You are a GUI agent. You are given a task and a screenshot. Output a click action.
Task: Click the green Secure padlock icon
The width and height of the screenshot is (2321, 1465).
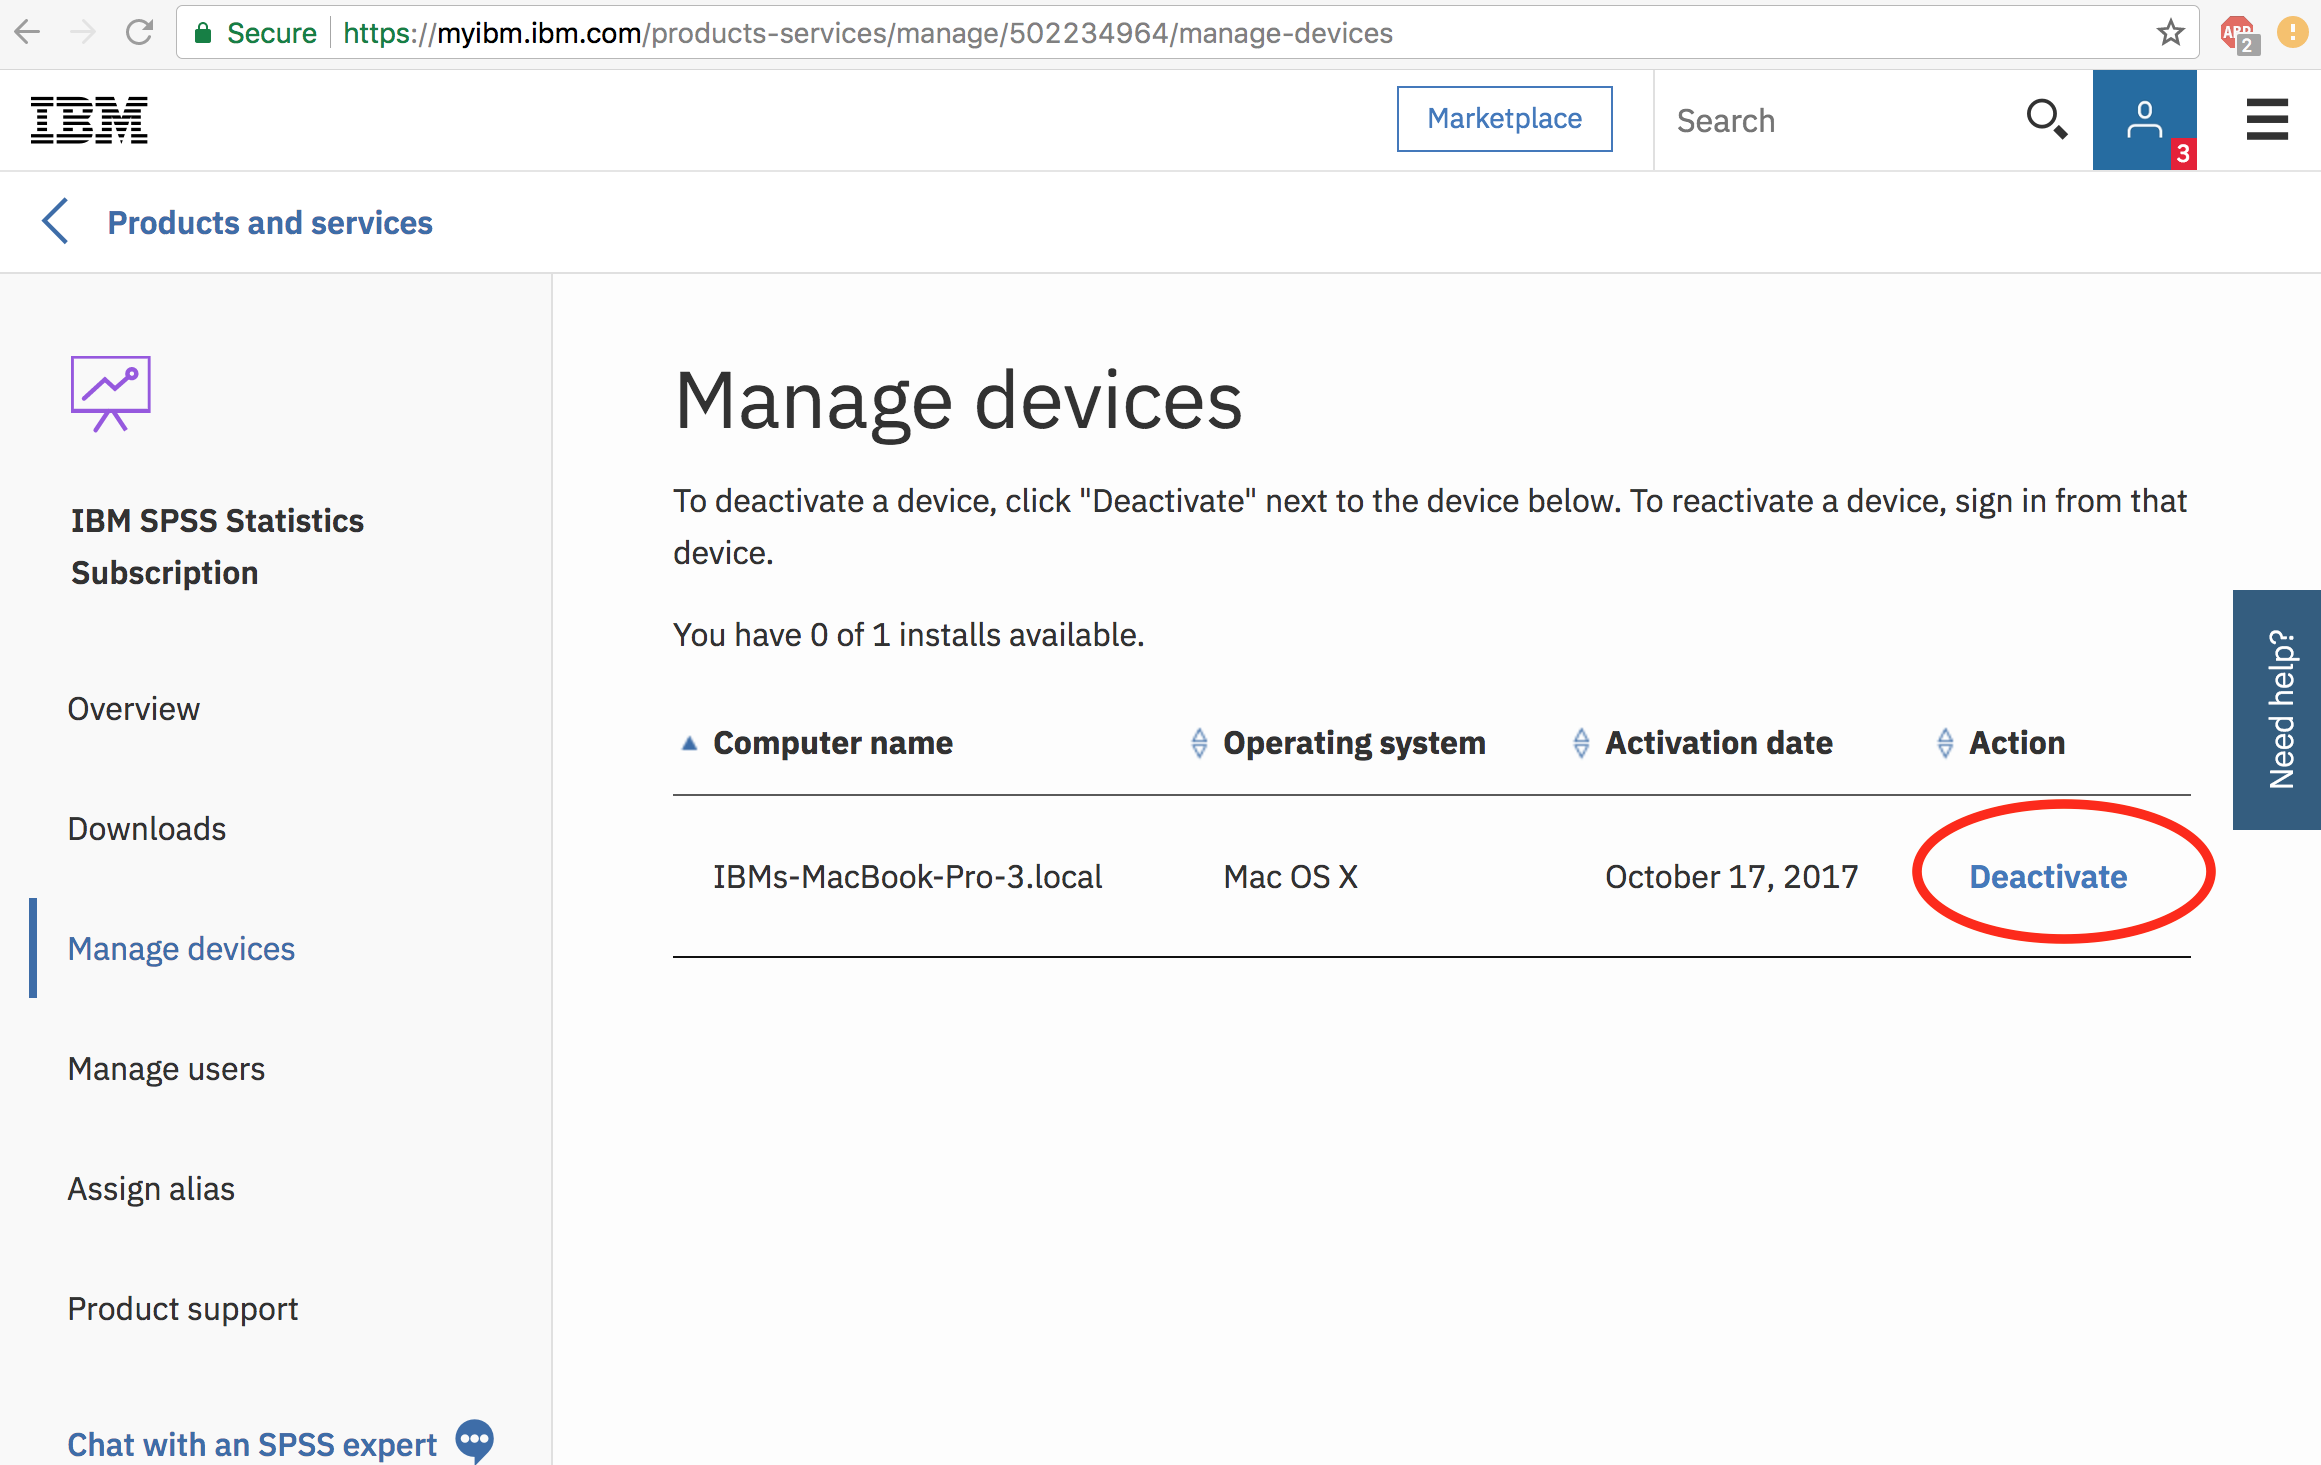coord(203,33)
